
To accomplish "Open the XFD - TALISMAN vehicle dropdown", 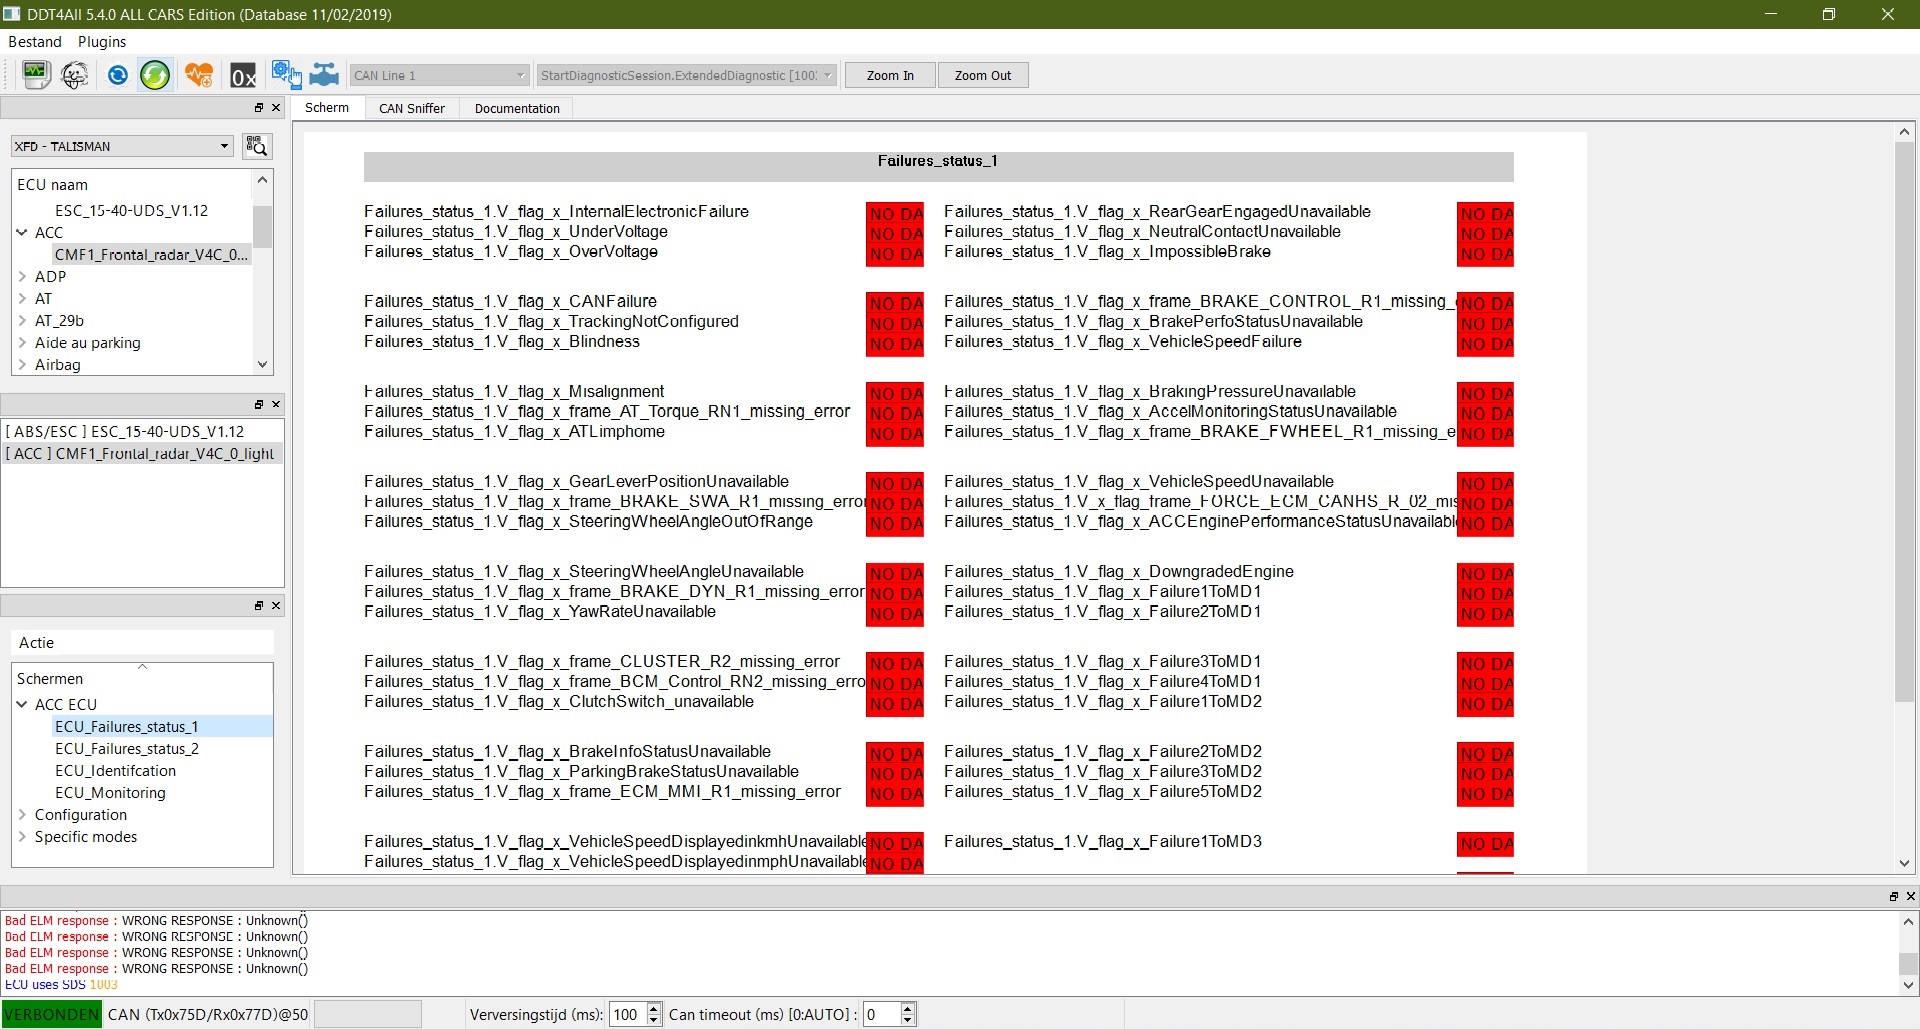I will click(122, 146).
